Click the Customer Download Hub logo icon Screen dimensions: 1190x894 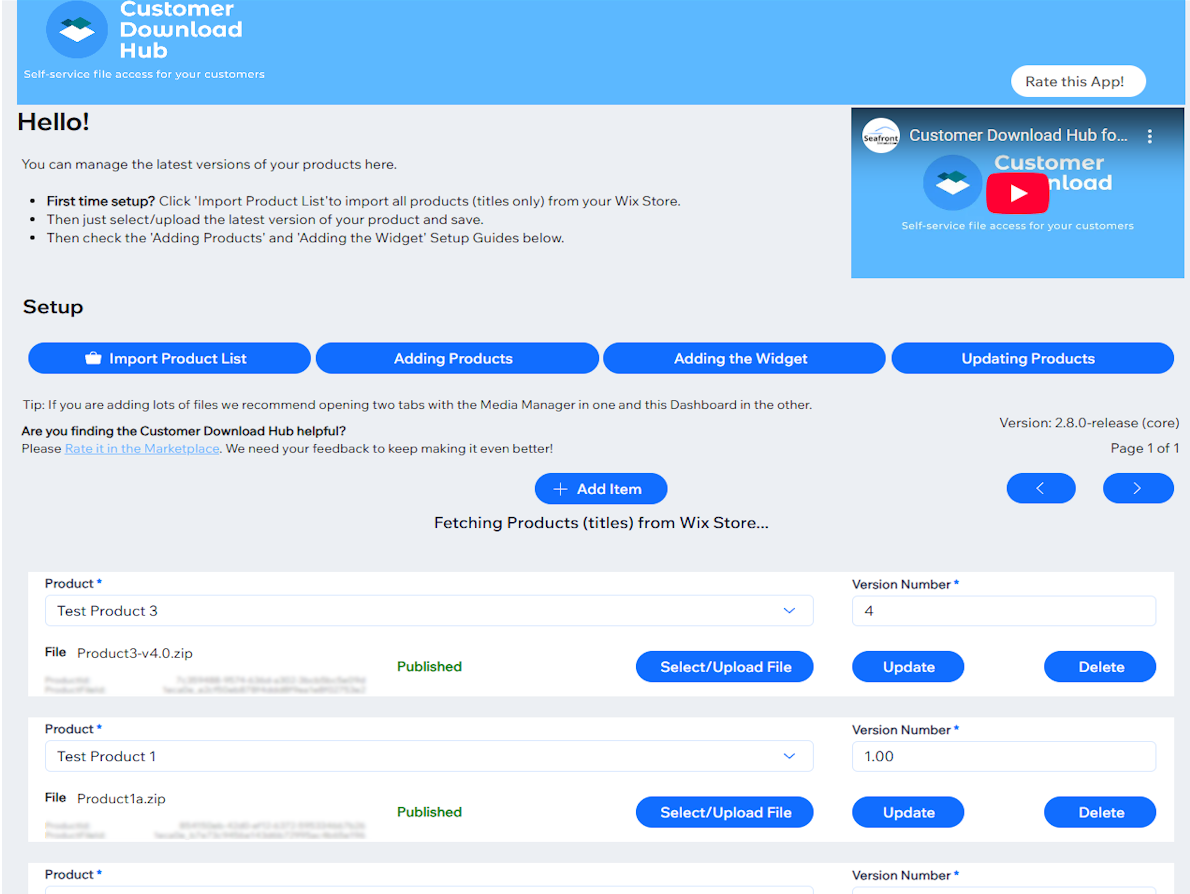75,30
